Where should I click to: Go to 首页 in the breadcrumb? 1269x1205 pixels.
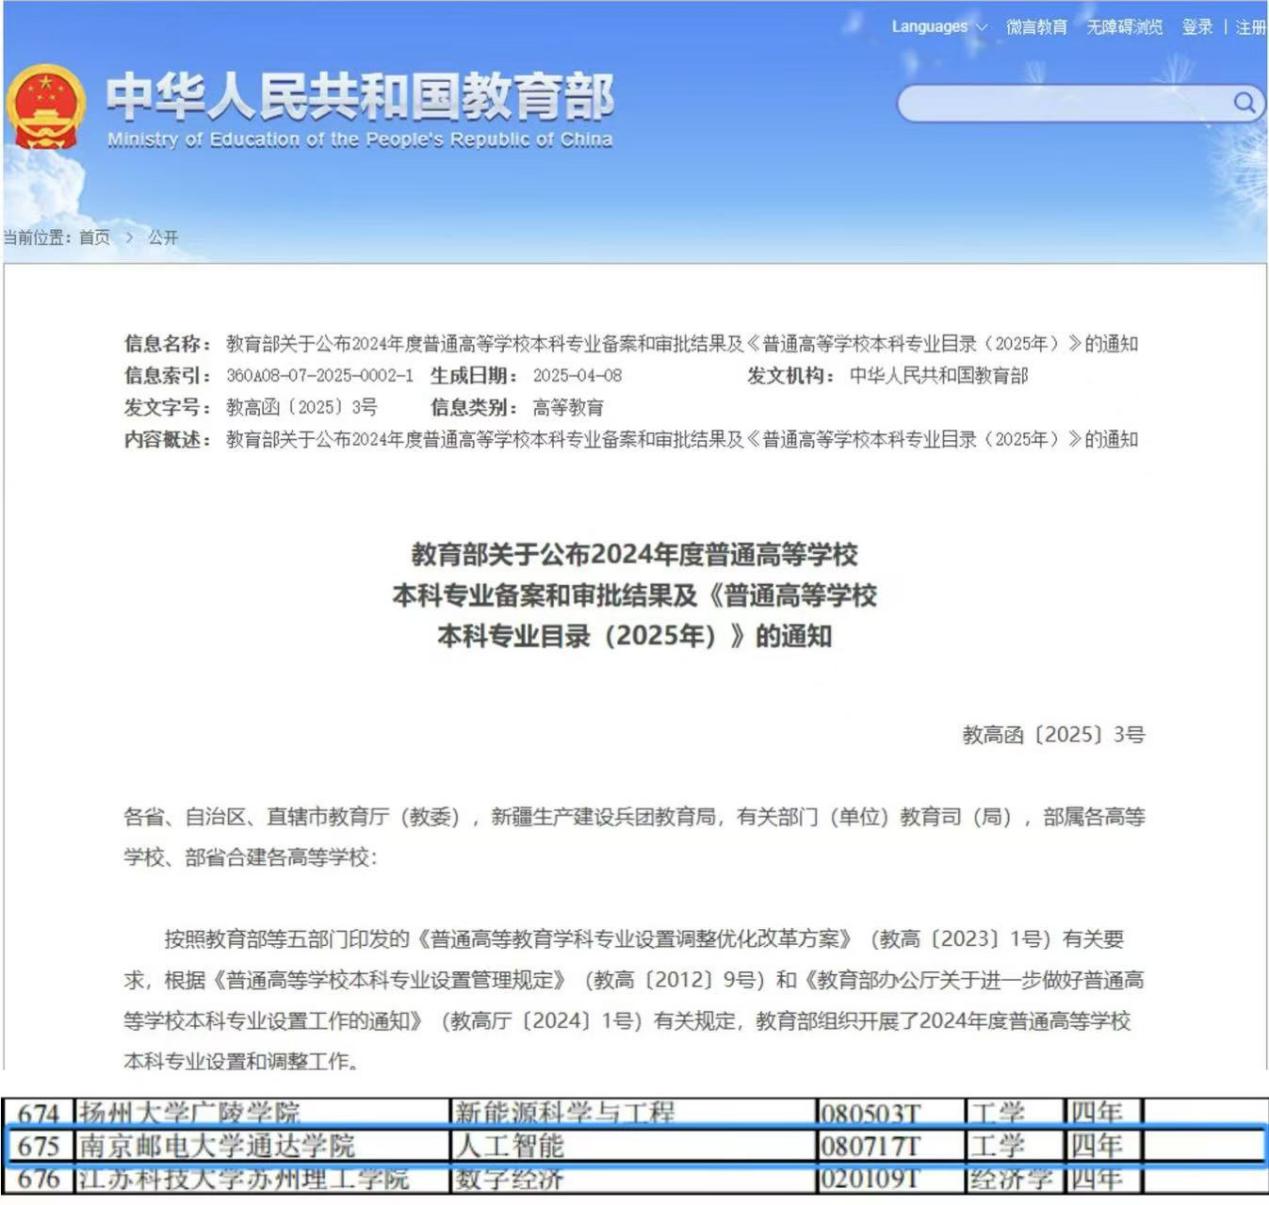click(x=95, y=238)
